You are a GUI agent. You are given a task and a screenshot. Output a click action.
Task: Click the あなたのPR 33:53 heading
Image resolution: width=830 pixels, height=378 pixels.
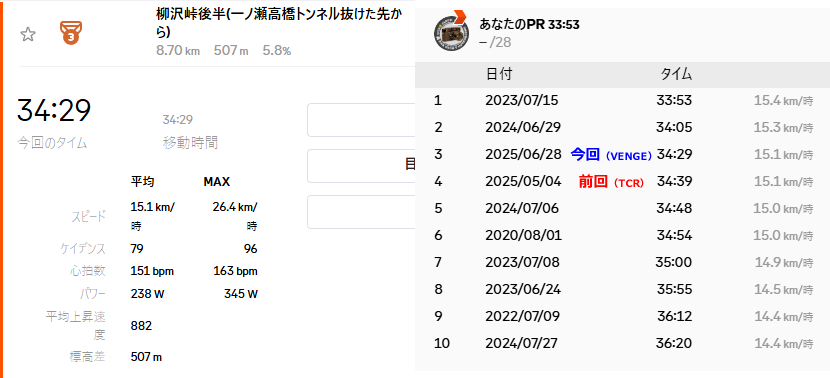[x=529, y=24]
